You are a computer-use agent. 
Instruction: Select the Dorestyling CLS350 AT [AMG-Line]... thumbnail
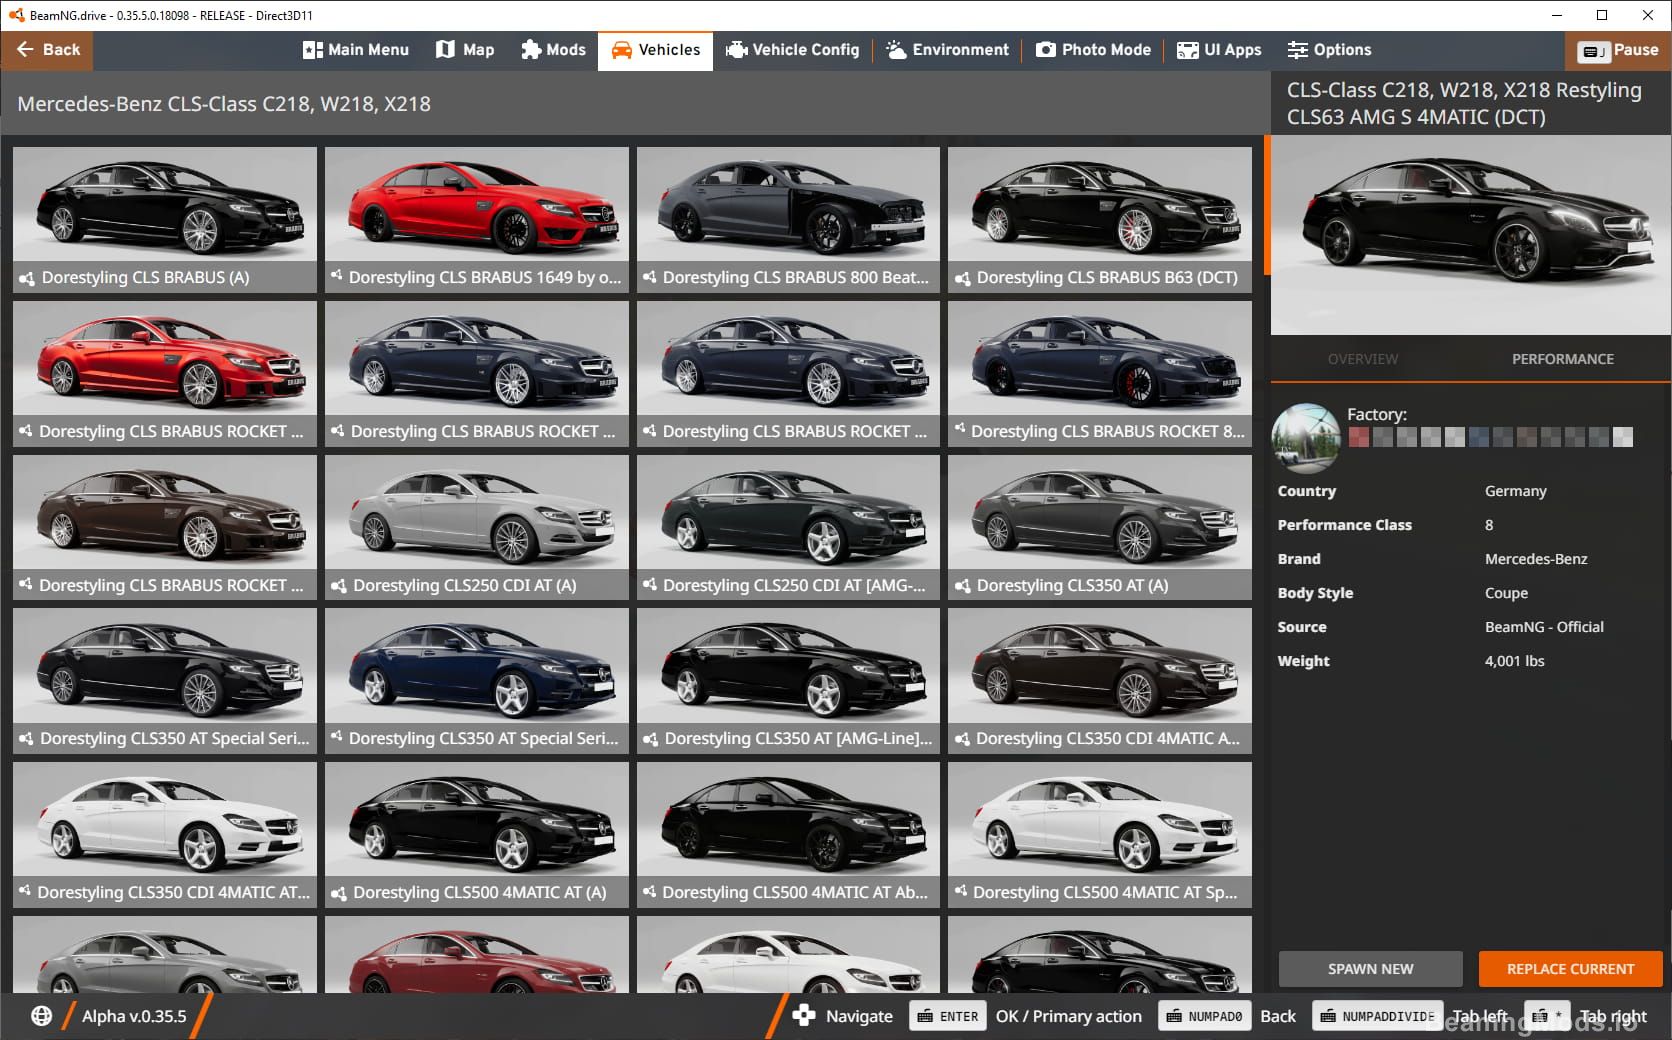pyautogui.click(x=788, y=681)
